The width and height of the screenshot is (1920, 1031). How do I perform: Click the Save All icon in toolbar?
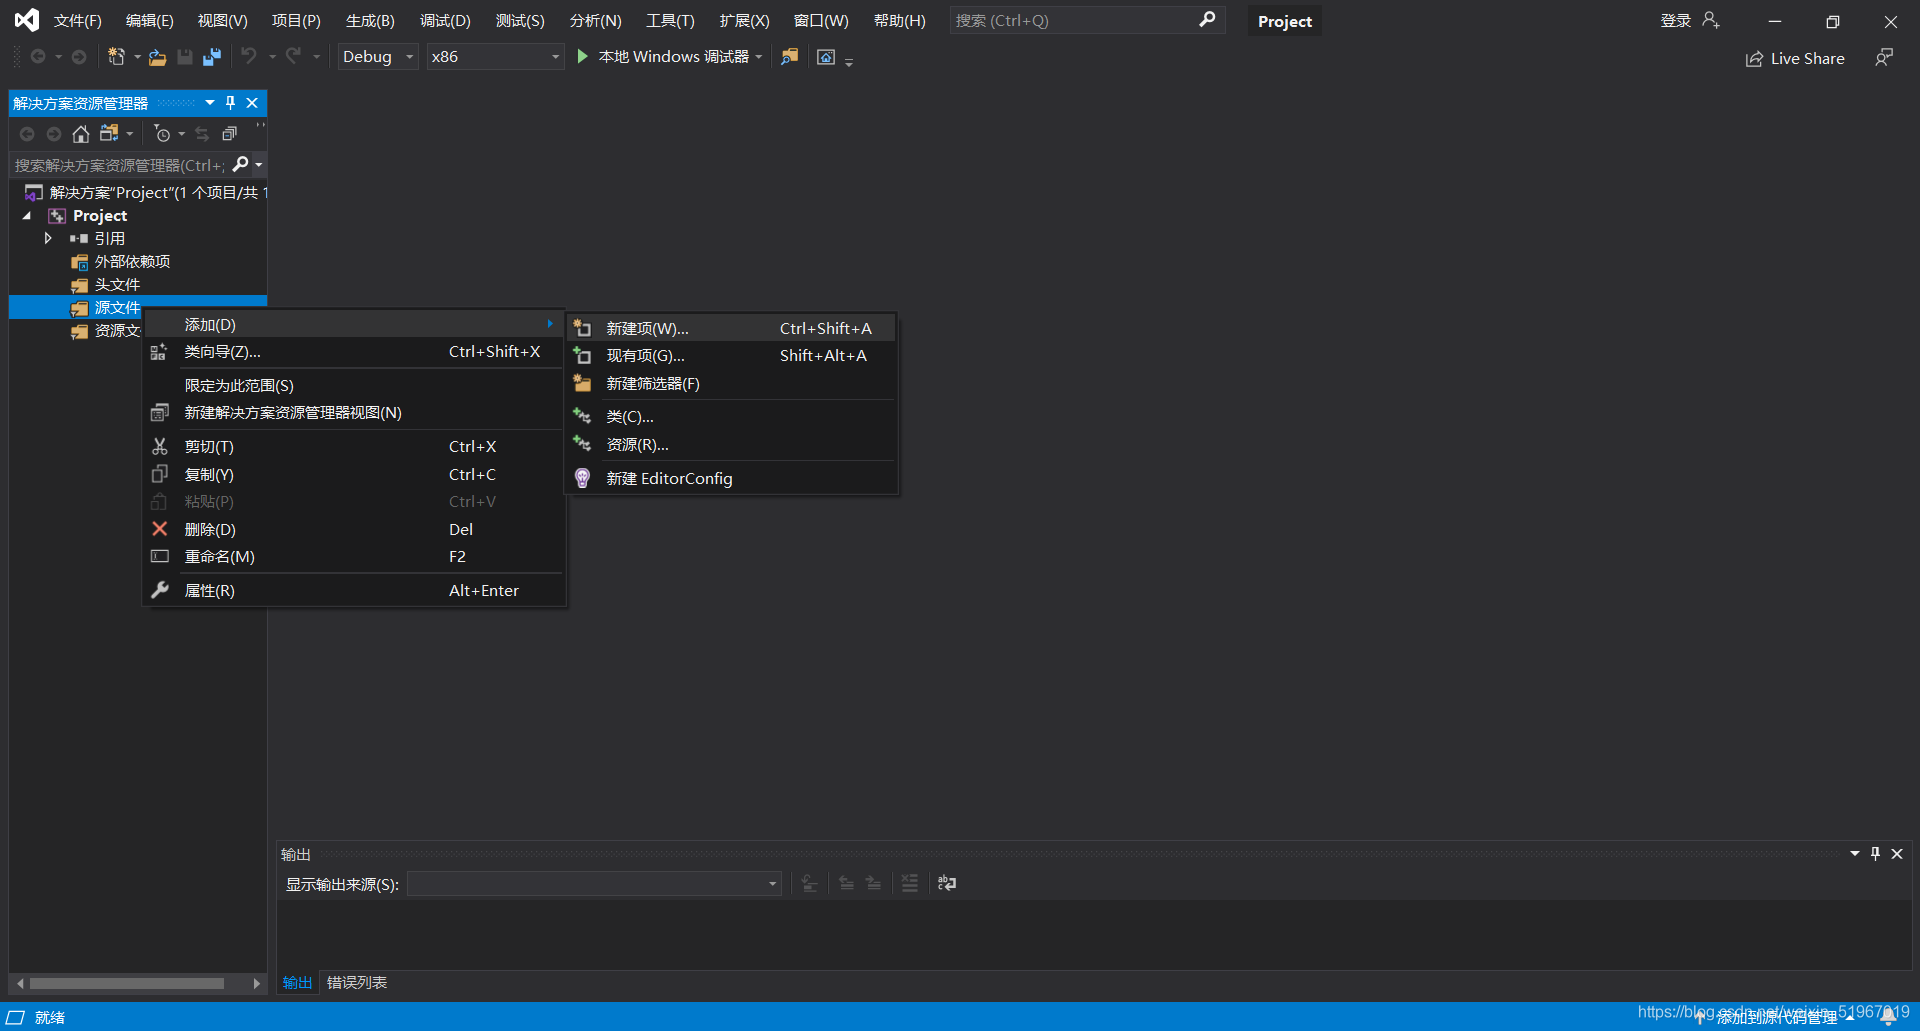coord(212,57)
